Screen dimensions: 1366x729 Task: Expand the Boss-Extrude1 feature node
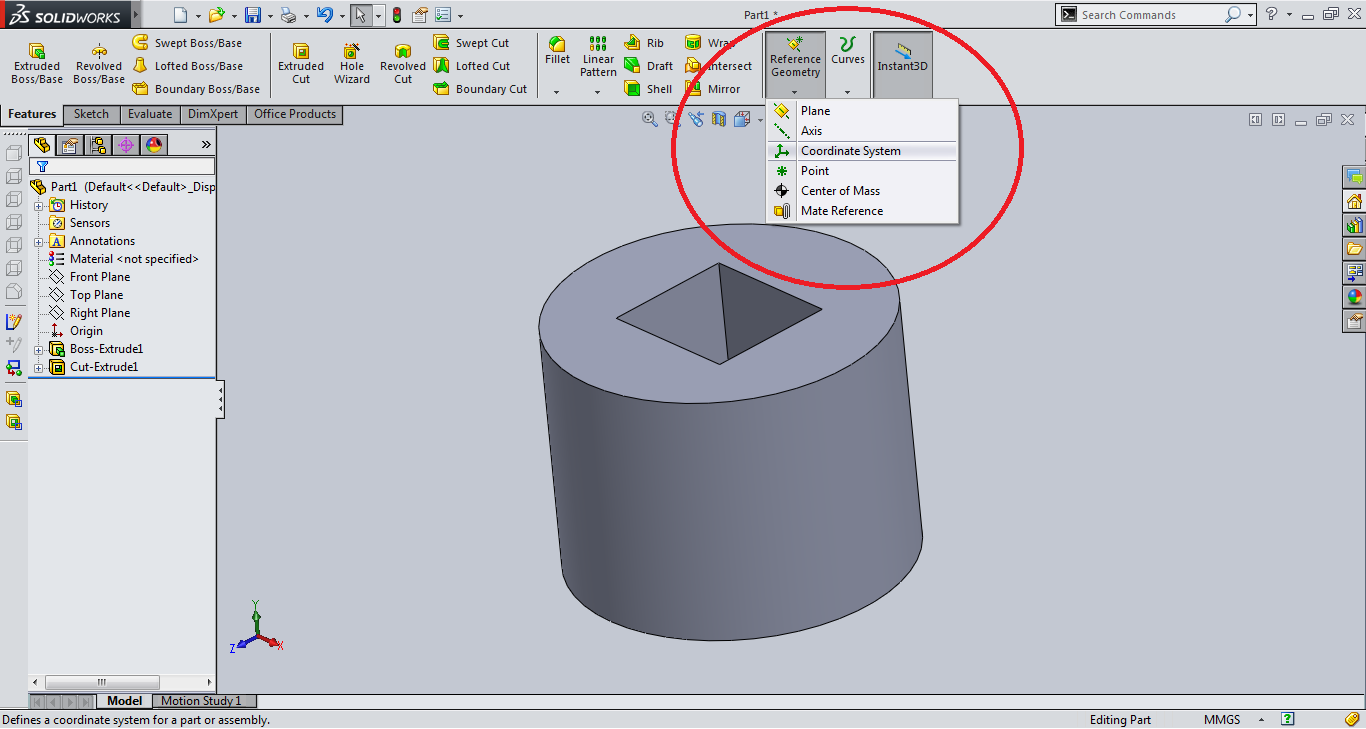39,349
